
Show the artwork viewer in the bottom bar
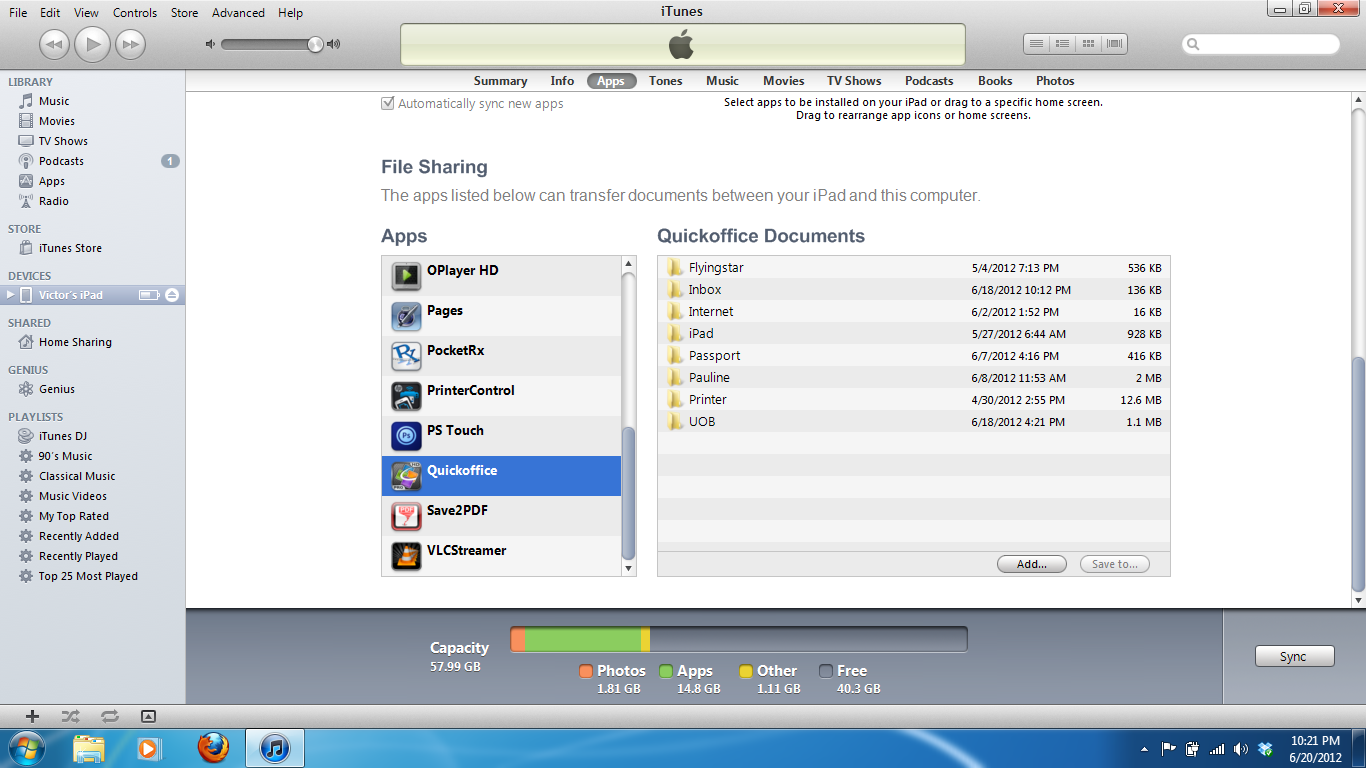[x=148, y=716]
